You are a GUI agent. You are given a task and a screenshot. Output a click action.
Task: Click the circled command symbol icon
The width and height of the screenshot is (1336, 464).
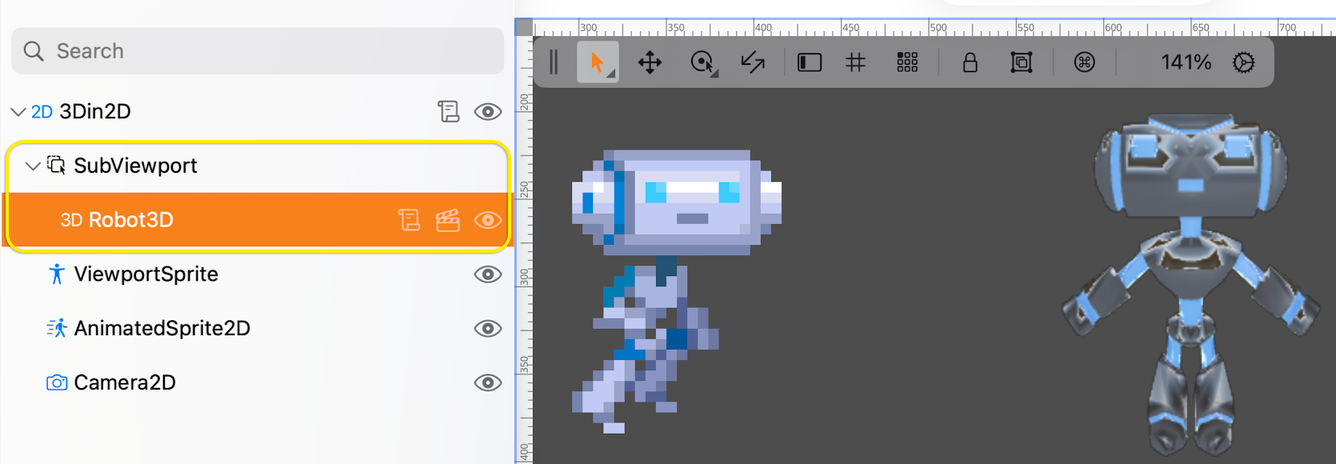[1085, 63]
